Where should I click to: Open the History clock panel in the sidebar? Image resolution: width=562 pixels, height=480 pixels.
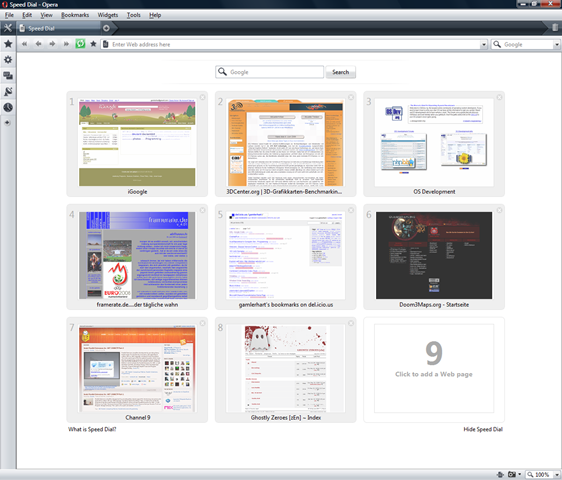click(8, 107)
